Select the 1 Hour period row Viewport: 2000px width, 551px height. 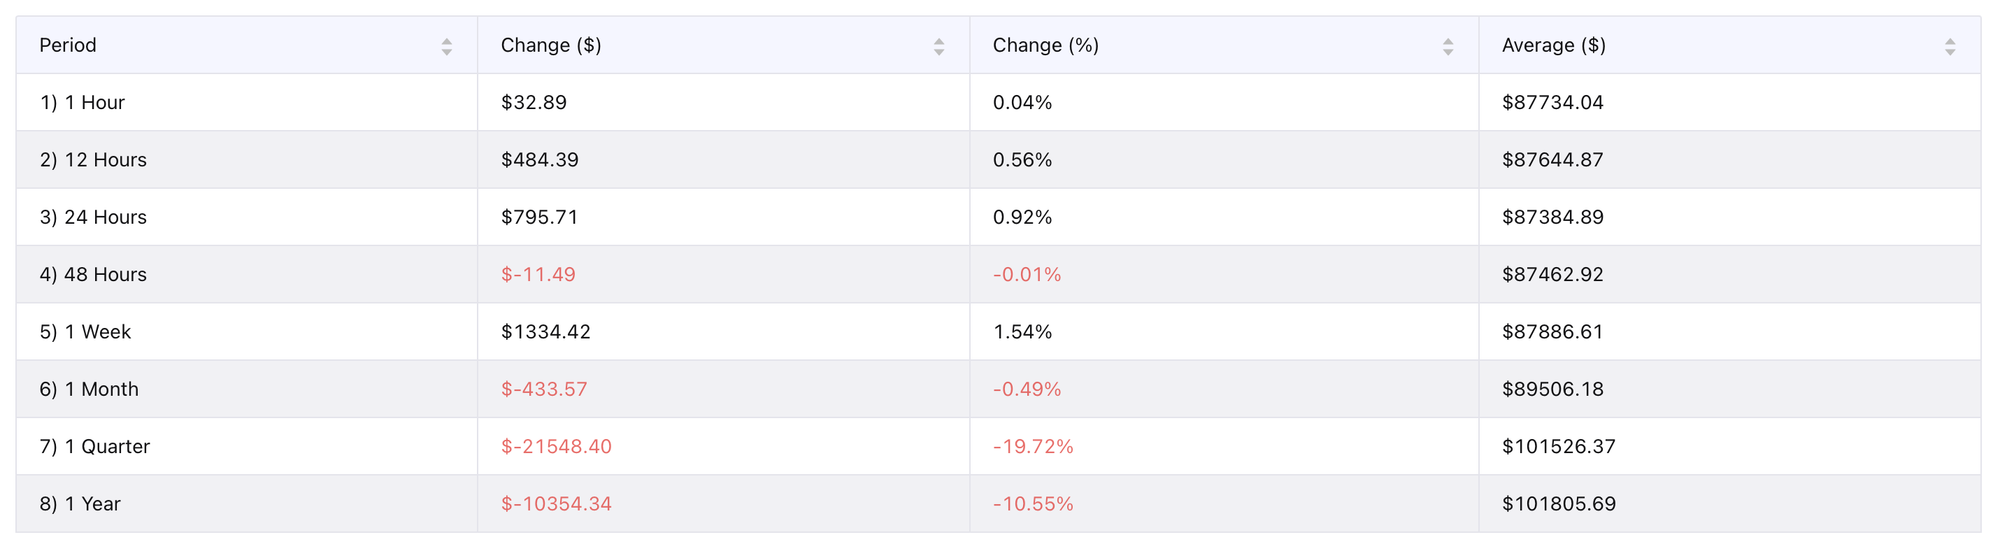pos(82,102)
